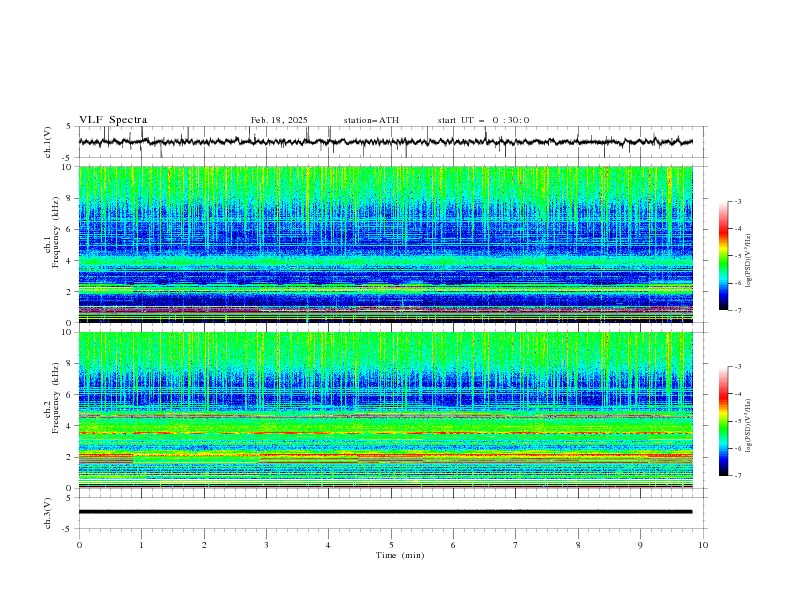Image resolution: width=792 pixels, height=612 pixels.
Task: Click the ch.1 spectrogram "4" kHz tick label
Action: click(71, 261)
